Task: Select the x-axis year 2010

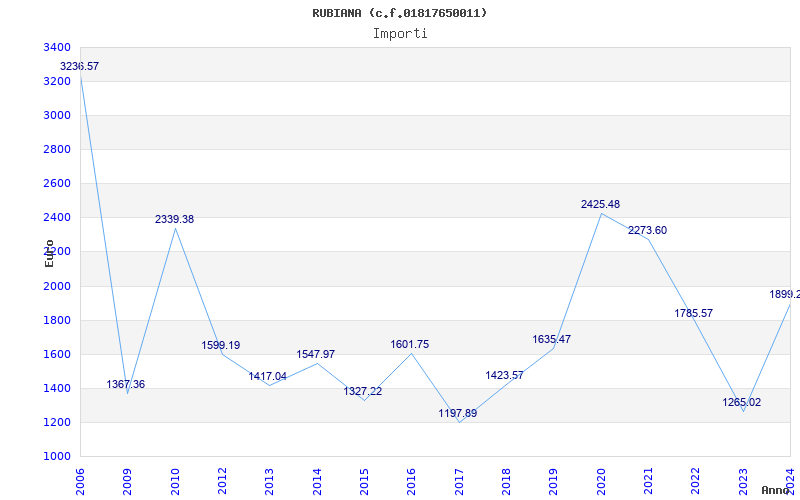Action: tap(175, 482)
